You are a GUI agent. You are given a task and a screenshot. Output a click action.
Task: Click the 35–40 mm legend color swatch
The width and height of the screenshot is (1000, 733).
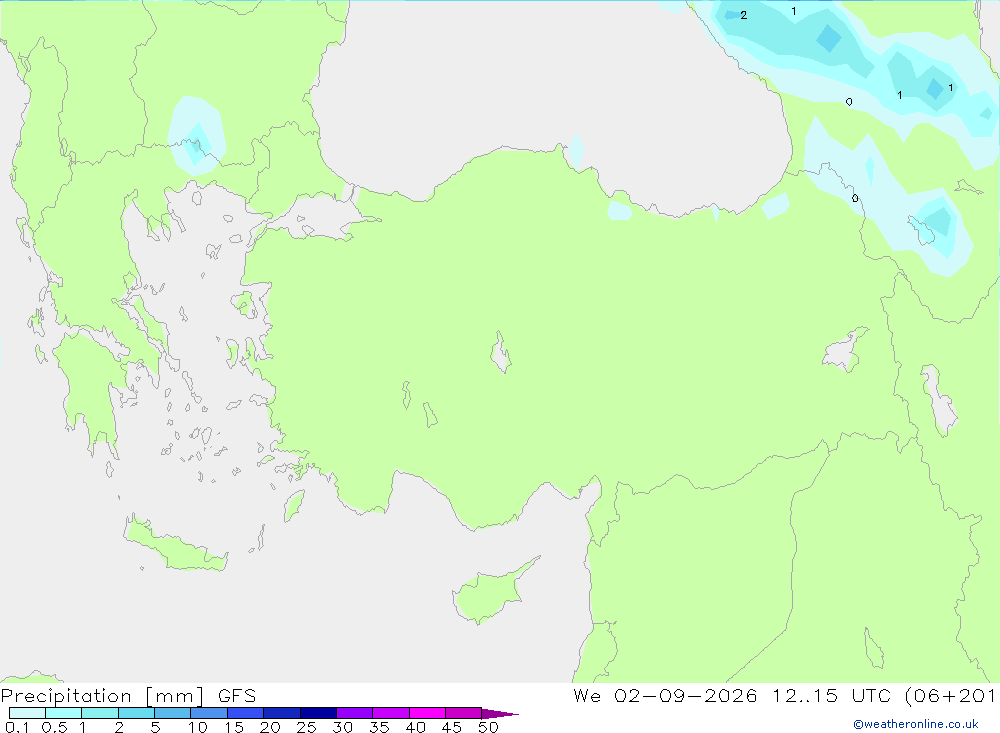pos(391,713)
